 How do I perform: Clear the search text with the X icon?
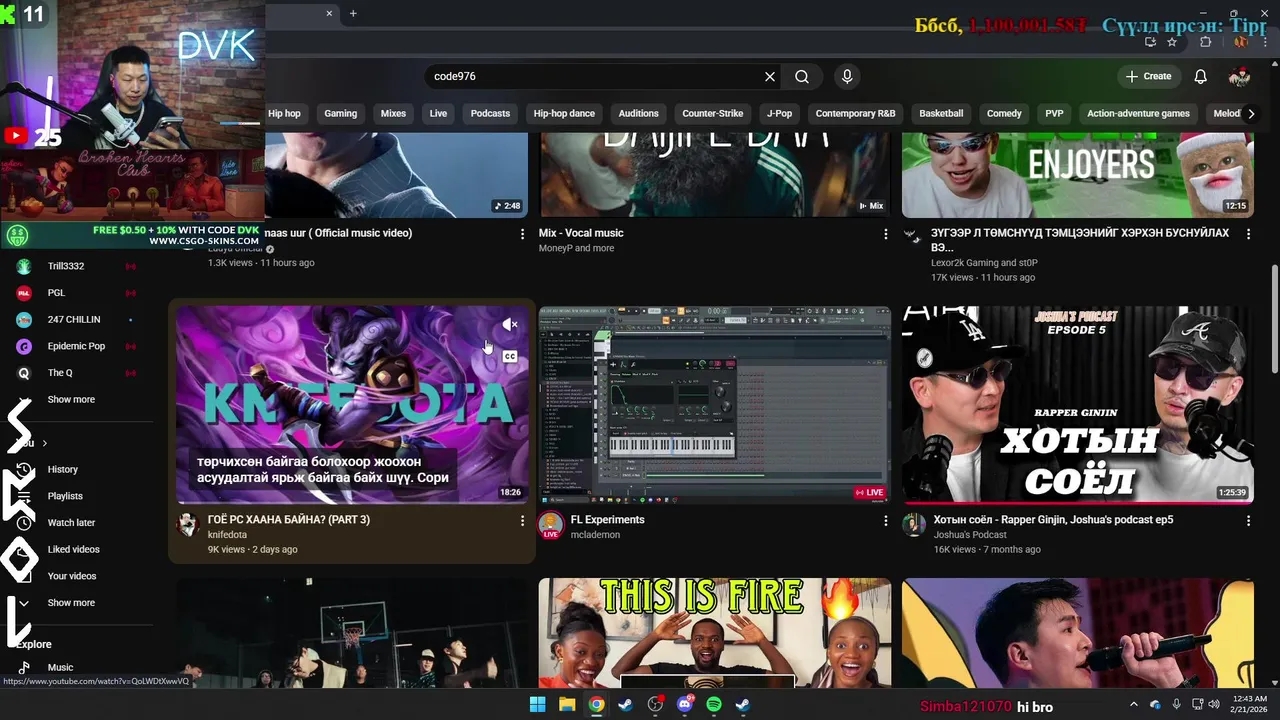point(770,76)
